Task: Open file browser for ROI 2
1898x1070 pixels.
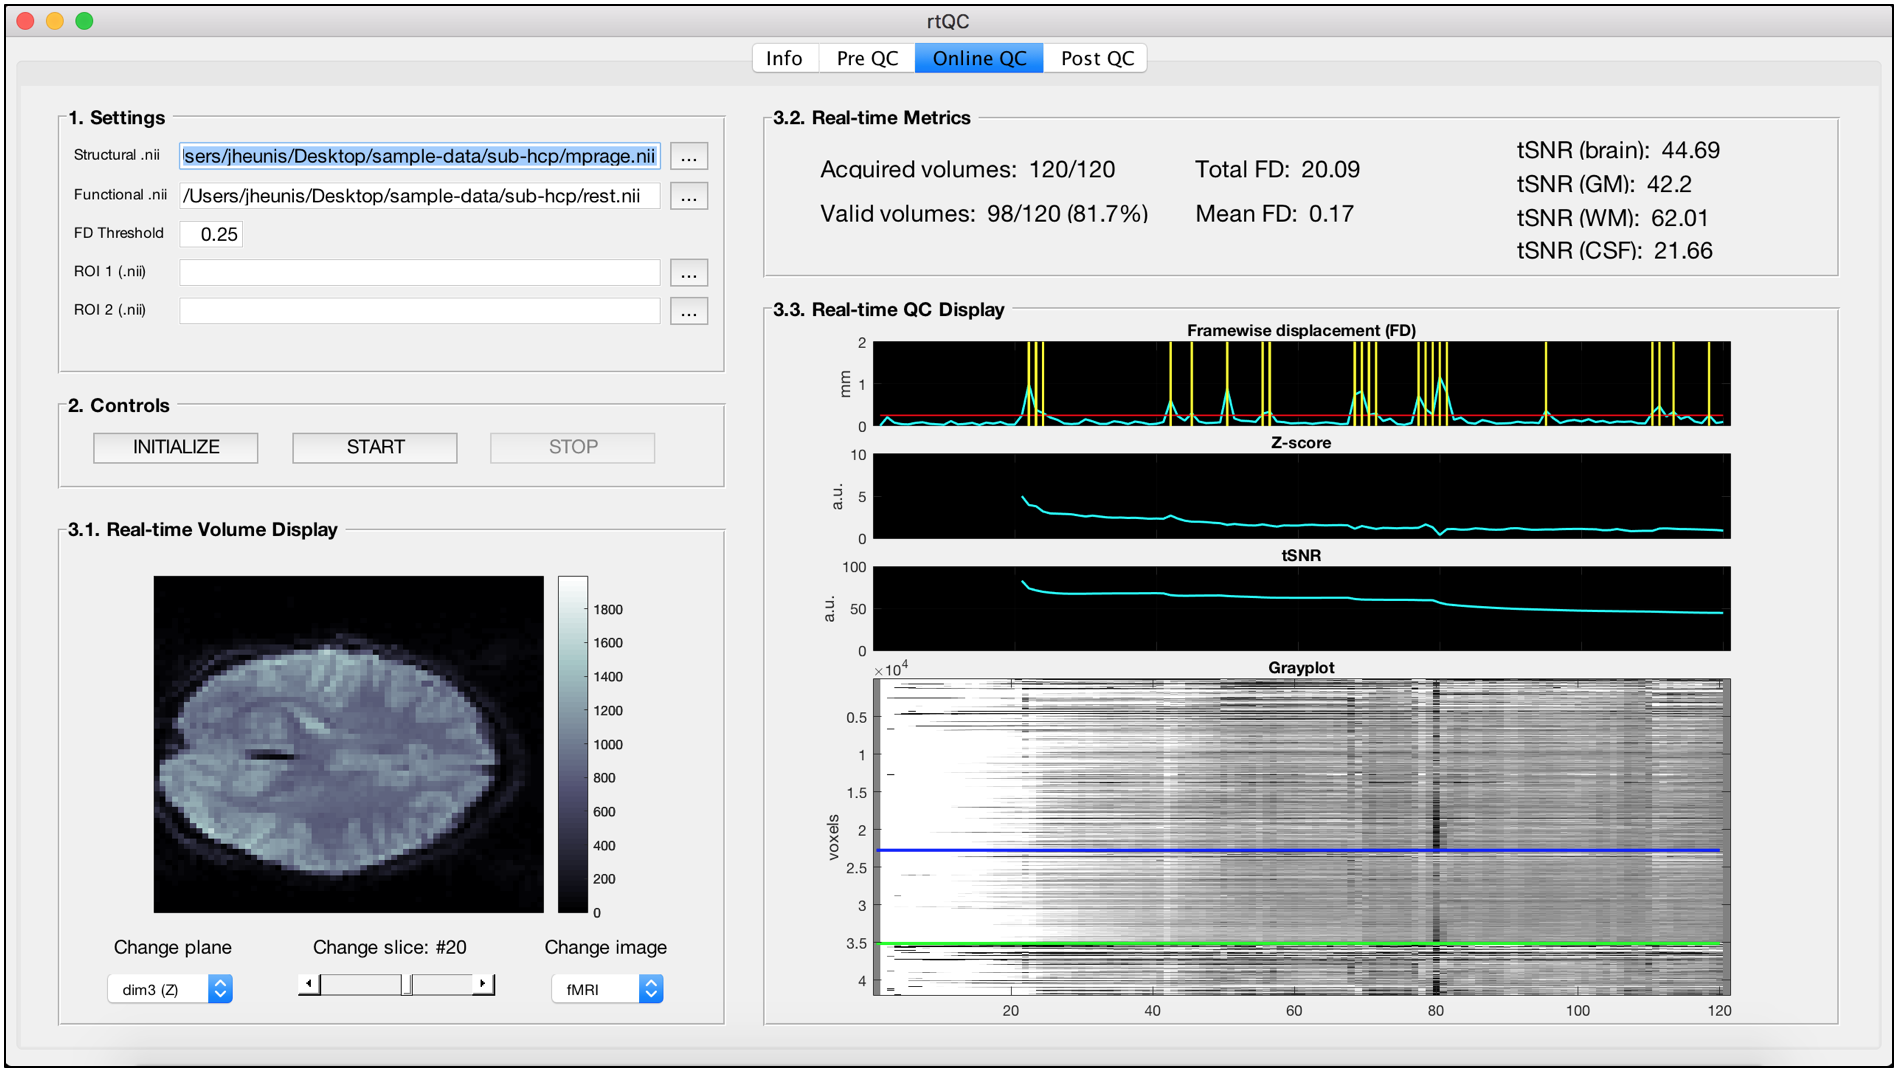Action: point(688,312)
